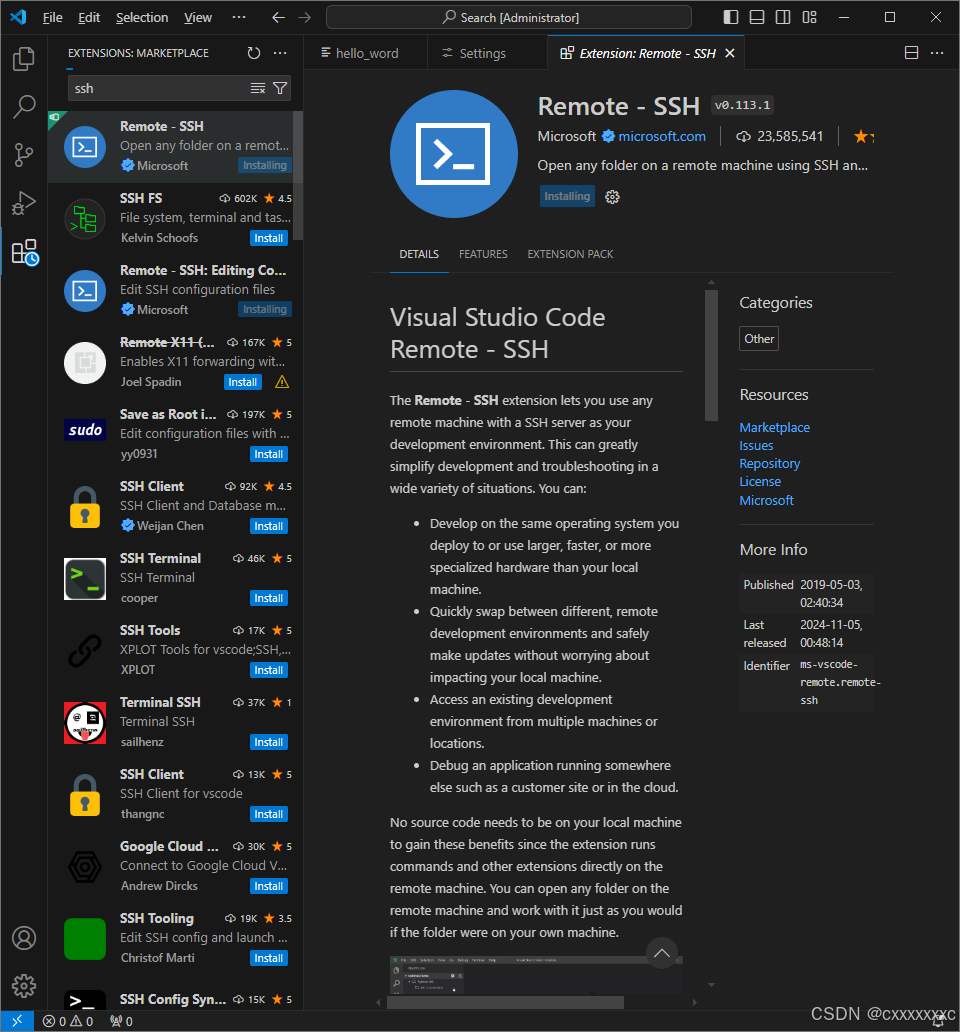The height and width of the screenshot is (1032, 960).
Task: Toggle the bottom panel layout button
Action: click(757, 18)
